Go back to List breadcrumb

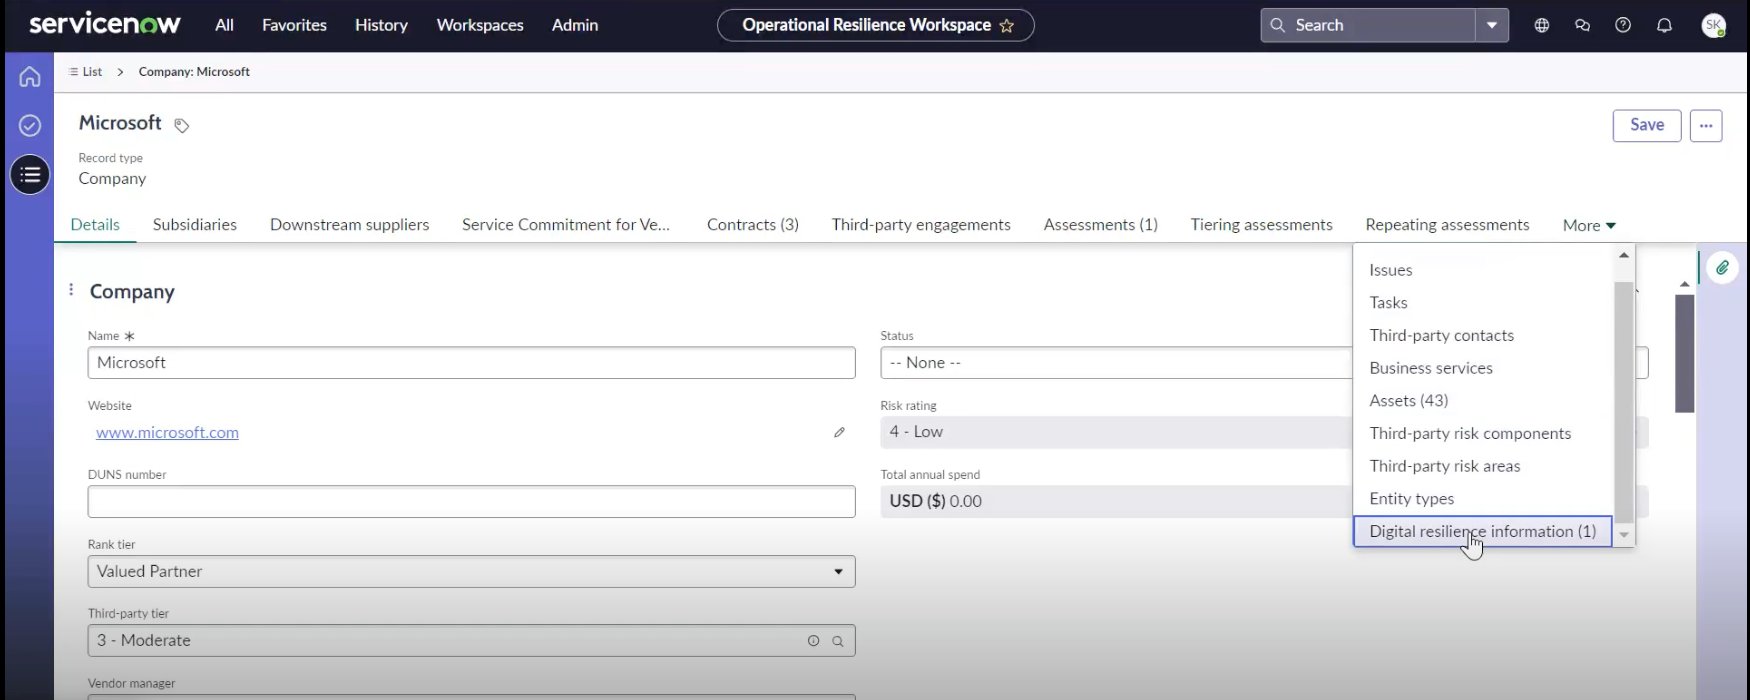(x=92, y=72)
